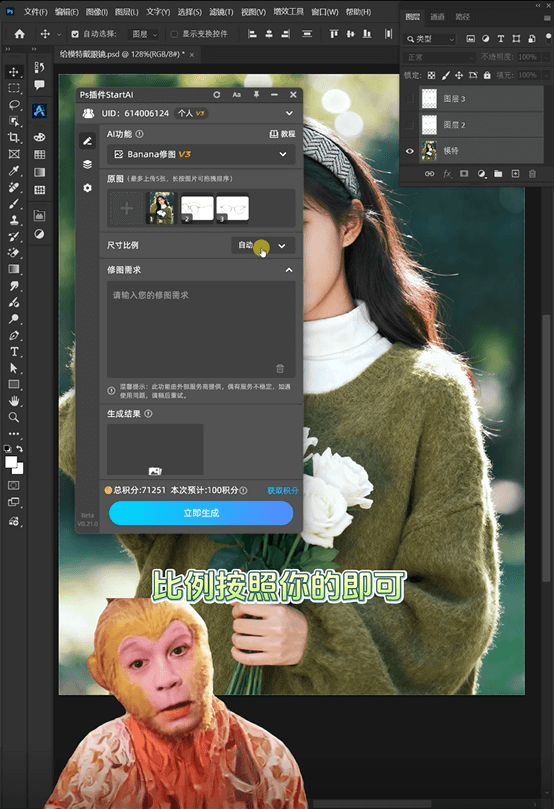The width and height of the screenshot is (554, 809).
Task: Refresh the StartAI plugin panel
Action: tap(217, 95)
